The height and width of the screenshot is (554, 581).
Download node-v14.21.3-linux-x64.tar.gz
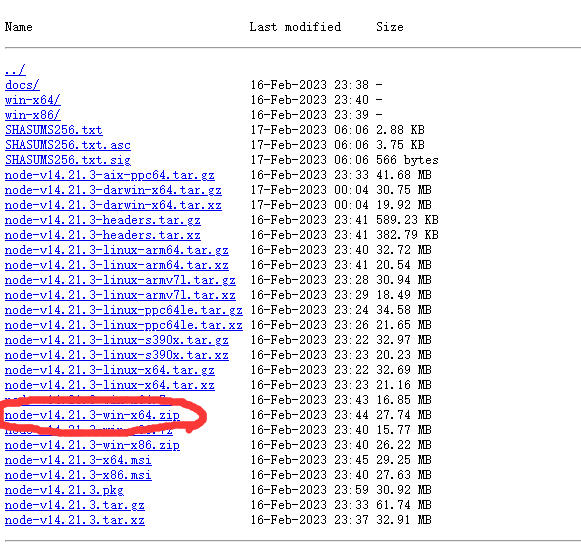pos(110,370)
